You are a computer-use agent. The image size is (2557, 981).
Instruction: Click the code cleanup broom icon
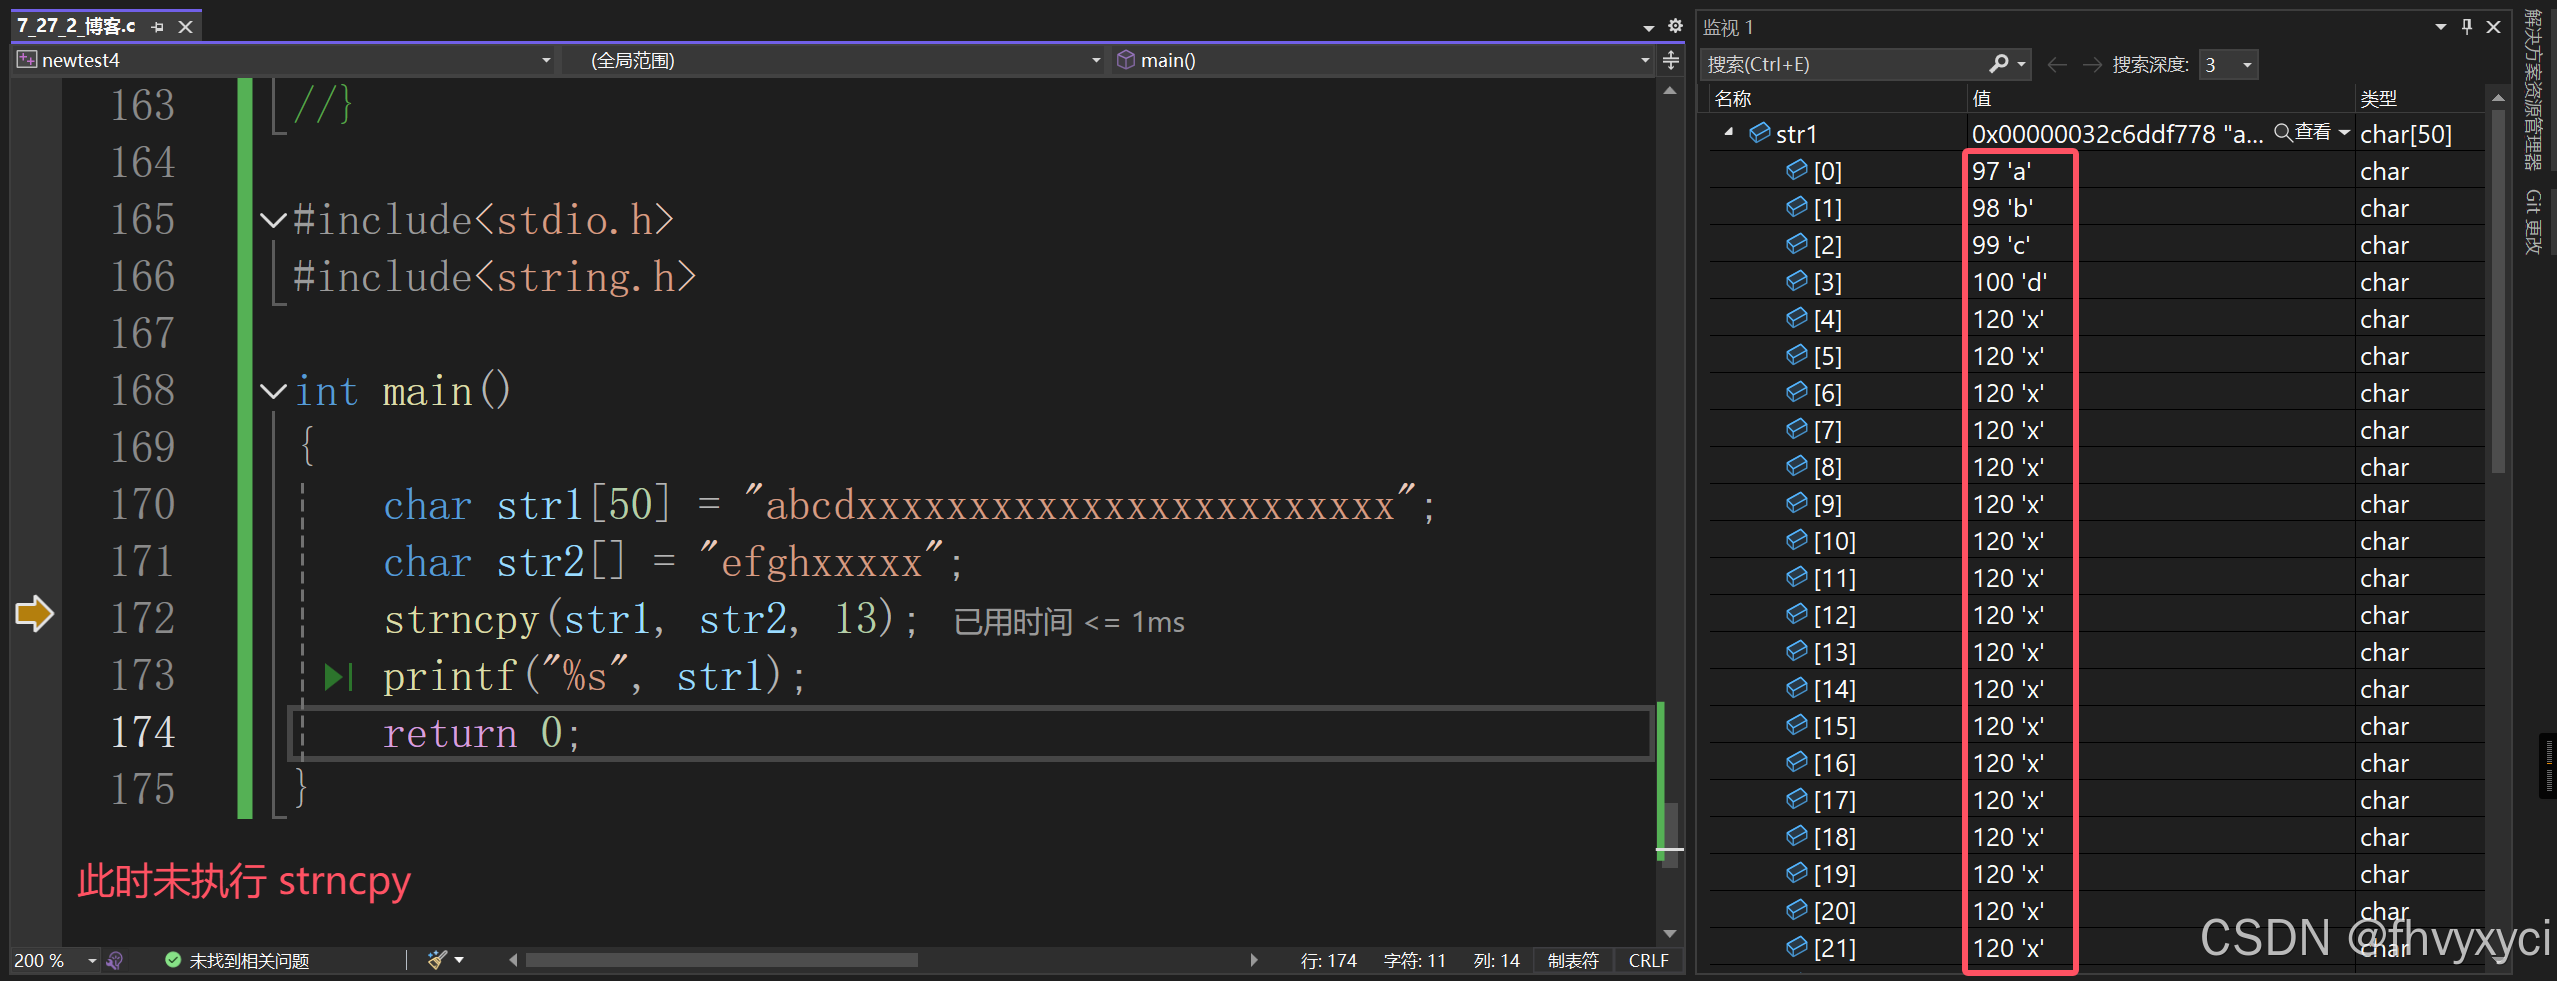[436, 960]
